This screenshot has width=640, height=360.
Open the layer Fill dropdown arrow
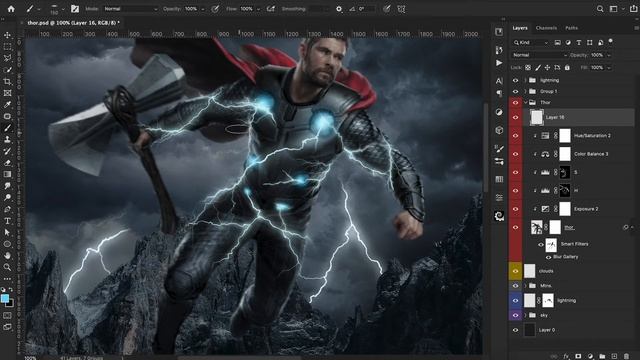pos(609,68)
